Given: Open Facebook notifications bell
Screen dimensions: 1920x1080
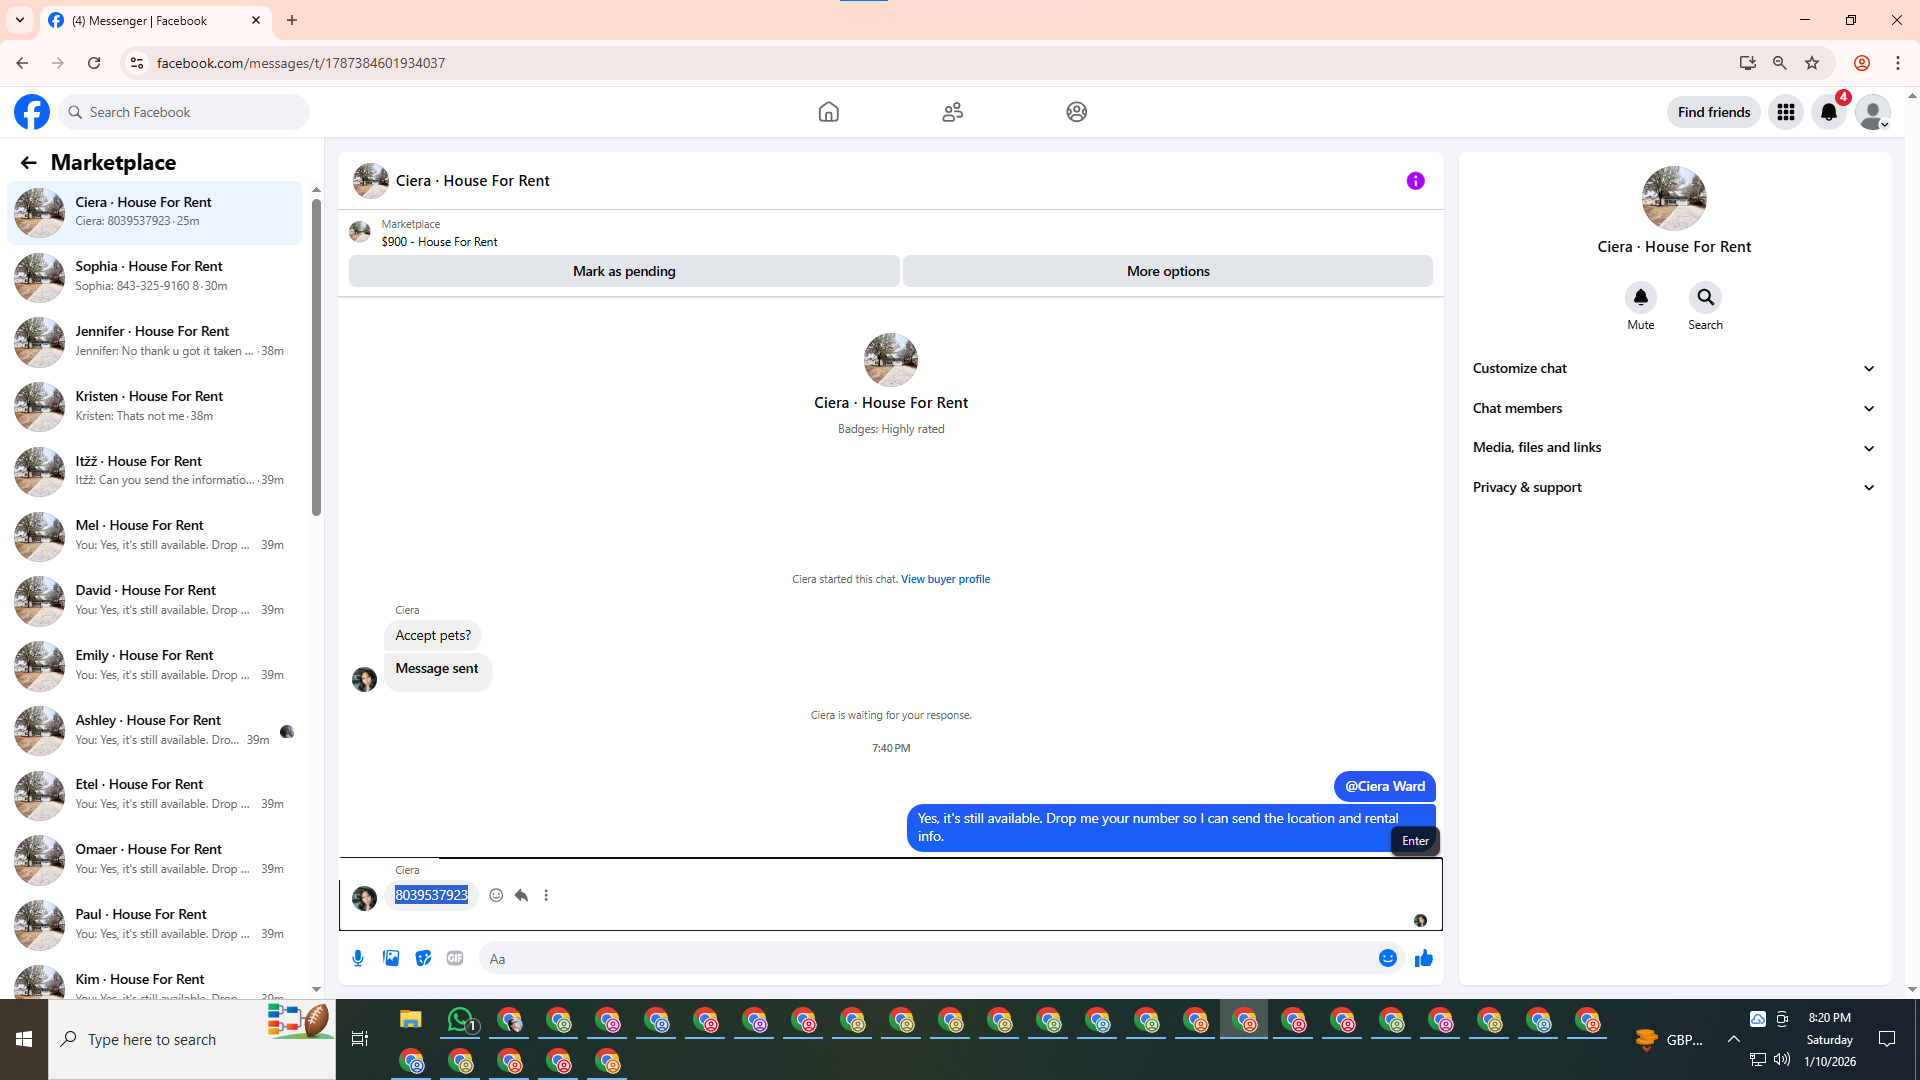Looking at the screenshot, I should pyautogui.click(x=1829, y=112).
